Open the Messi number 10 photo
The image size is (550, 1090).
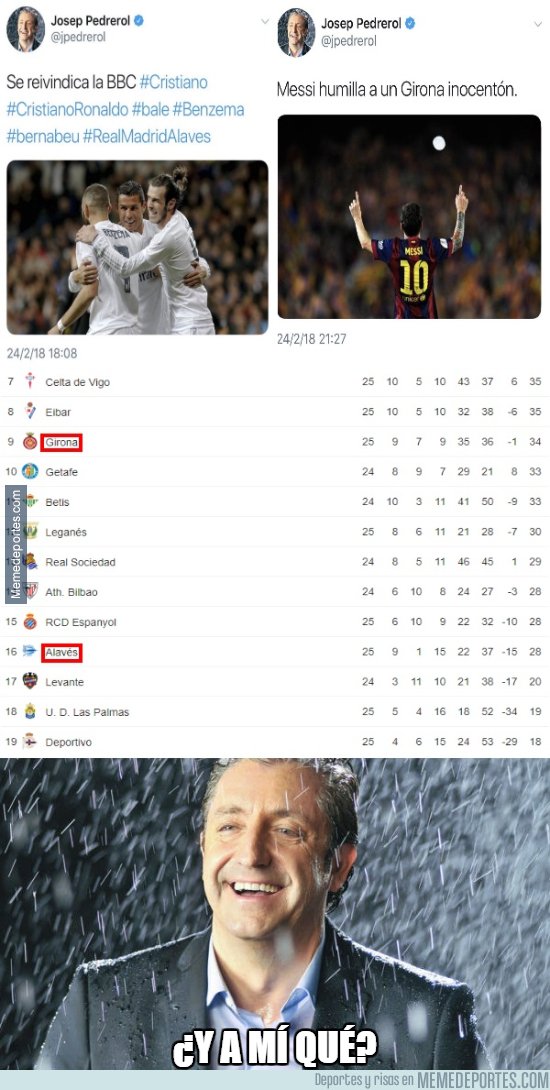pos(409,216)
